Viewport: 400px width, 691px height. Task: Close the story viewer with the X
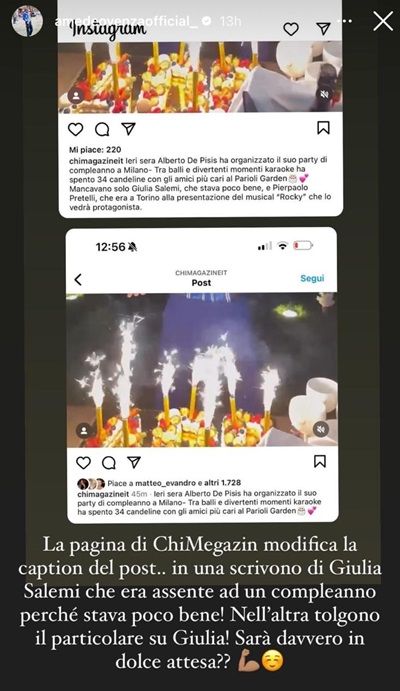(x=383, y=21)
